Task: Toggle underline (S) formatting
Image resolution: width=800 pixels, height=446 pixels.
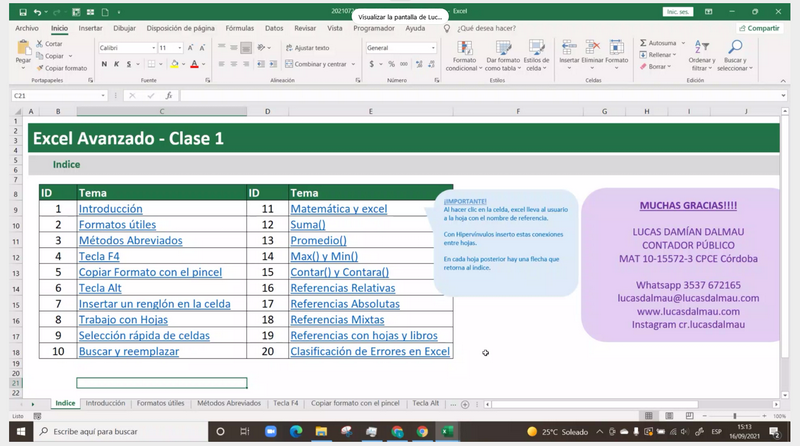Action: click(x=129, y=64)
